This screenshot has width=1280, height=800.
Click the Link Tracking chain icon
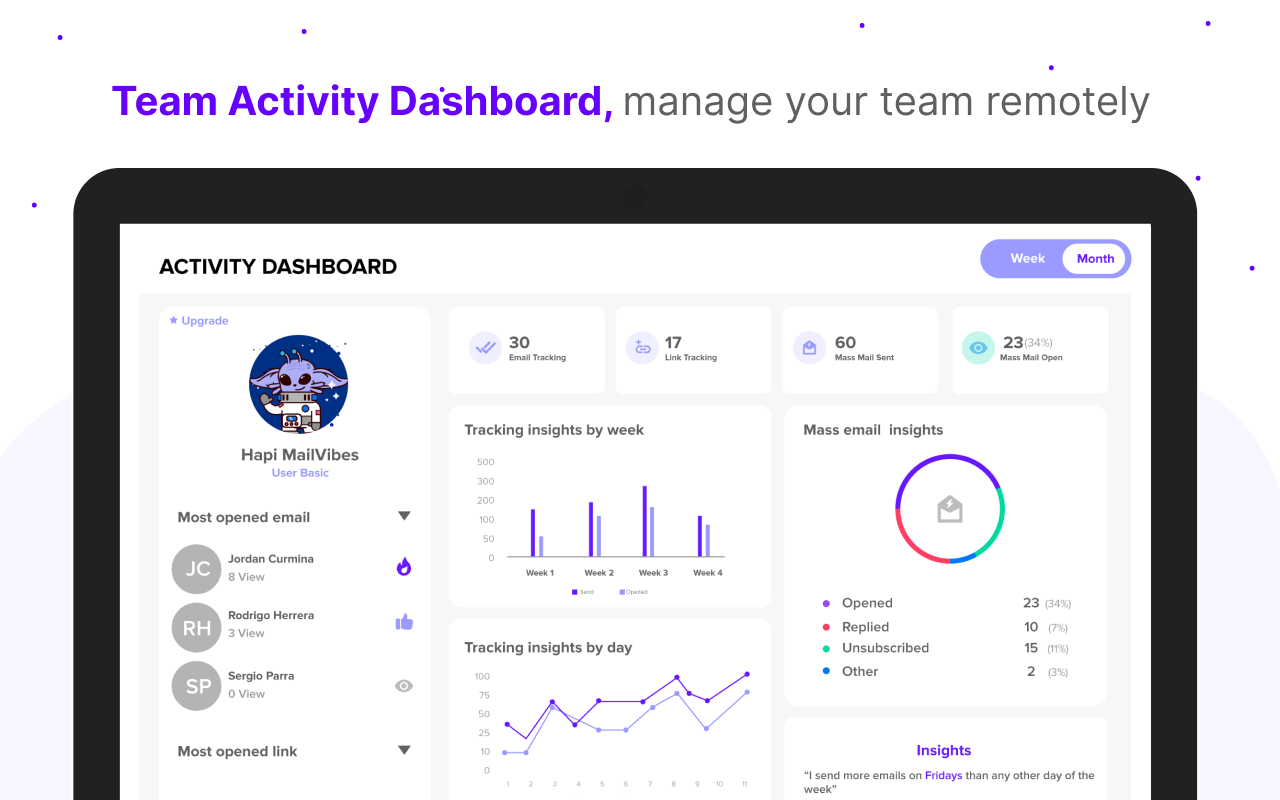click(x=642, y=348)
